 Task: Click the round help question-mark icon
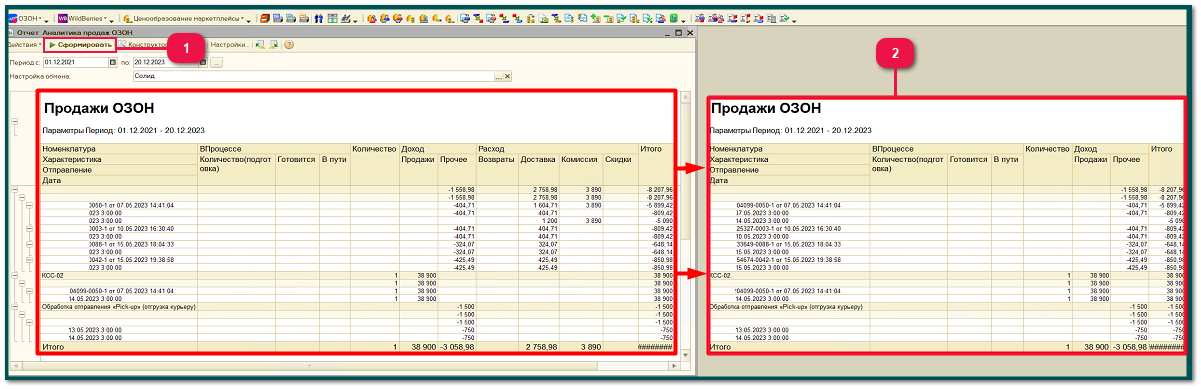(288, 45)
